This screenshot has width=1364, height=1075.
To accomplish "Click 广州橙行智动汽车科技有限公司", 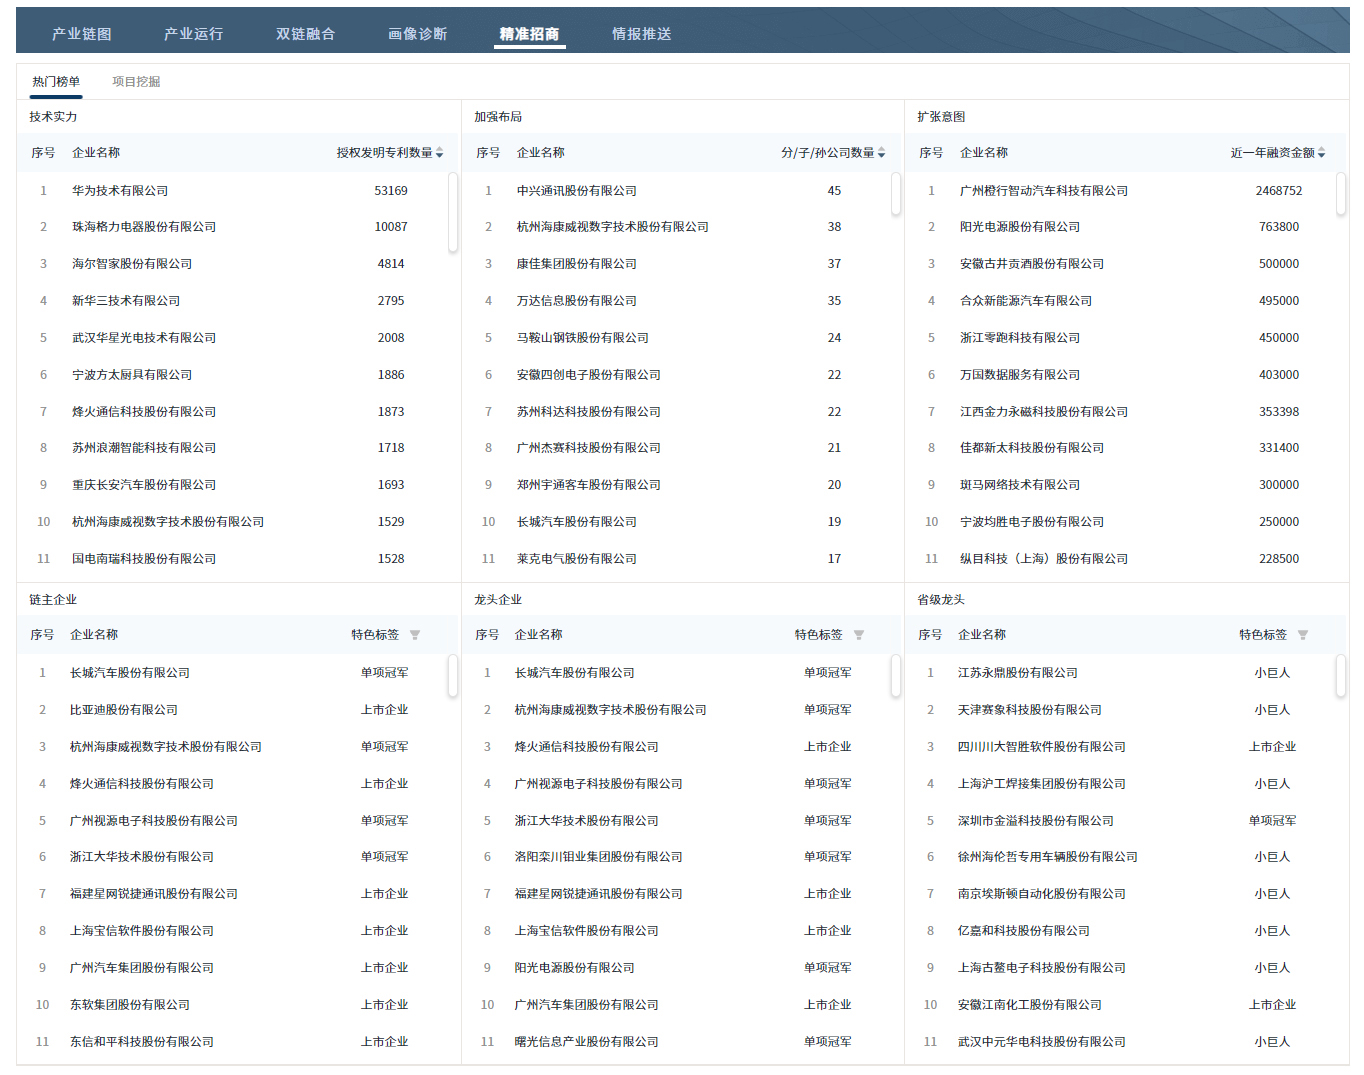I will [1044, 191].
